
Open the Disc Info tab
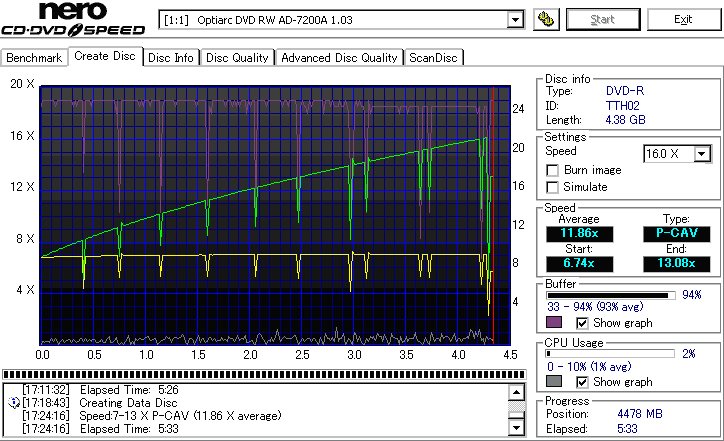171,58
